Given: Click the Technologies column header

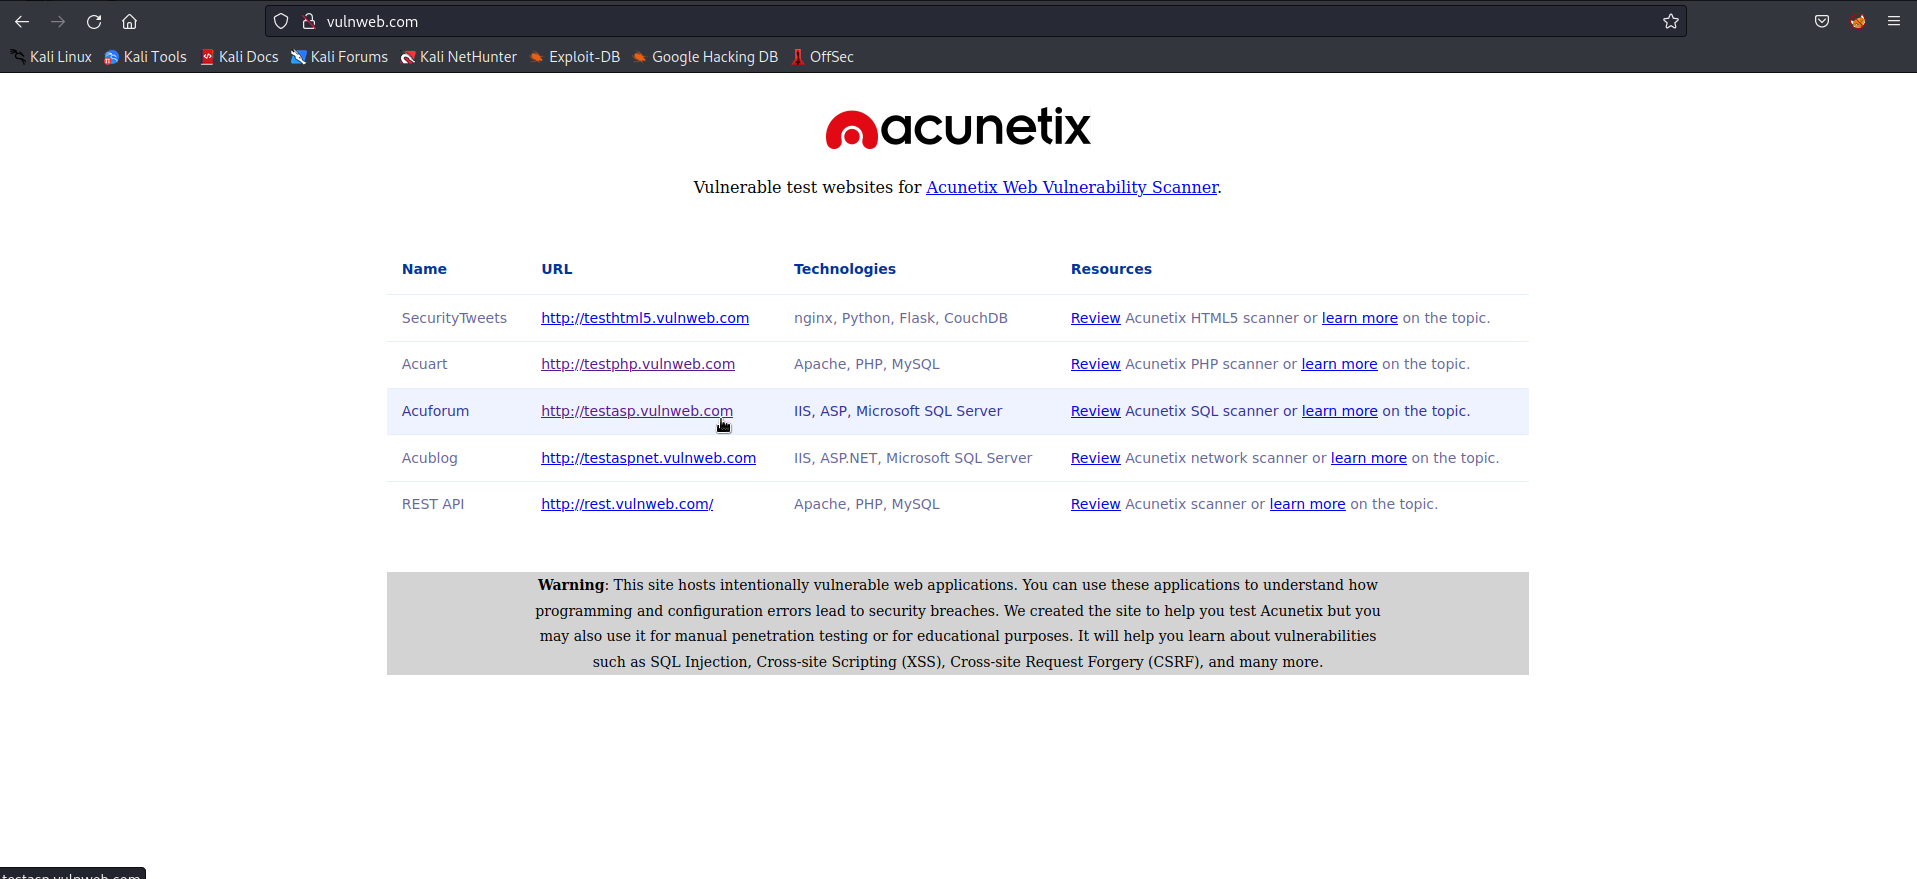Looking at the screenshot, I should (x=845, y=269).
